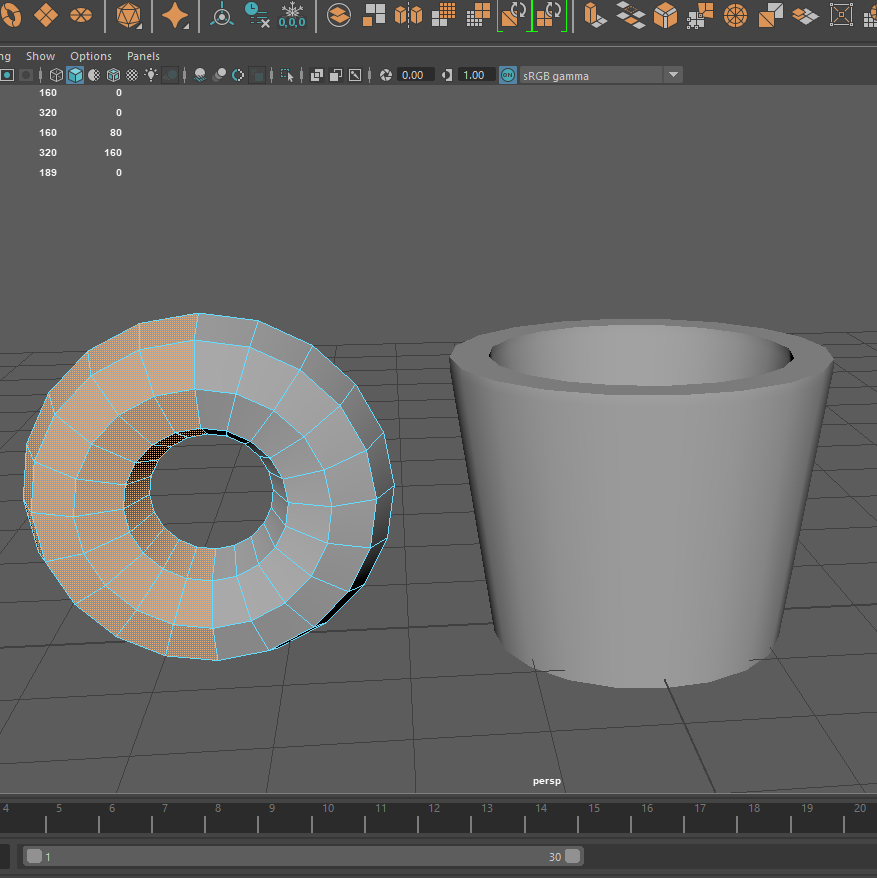Toggle wireframe display cube in panel toolbar
This screenshot has height=878, width=877.
56,75
